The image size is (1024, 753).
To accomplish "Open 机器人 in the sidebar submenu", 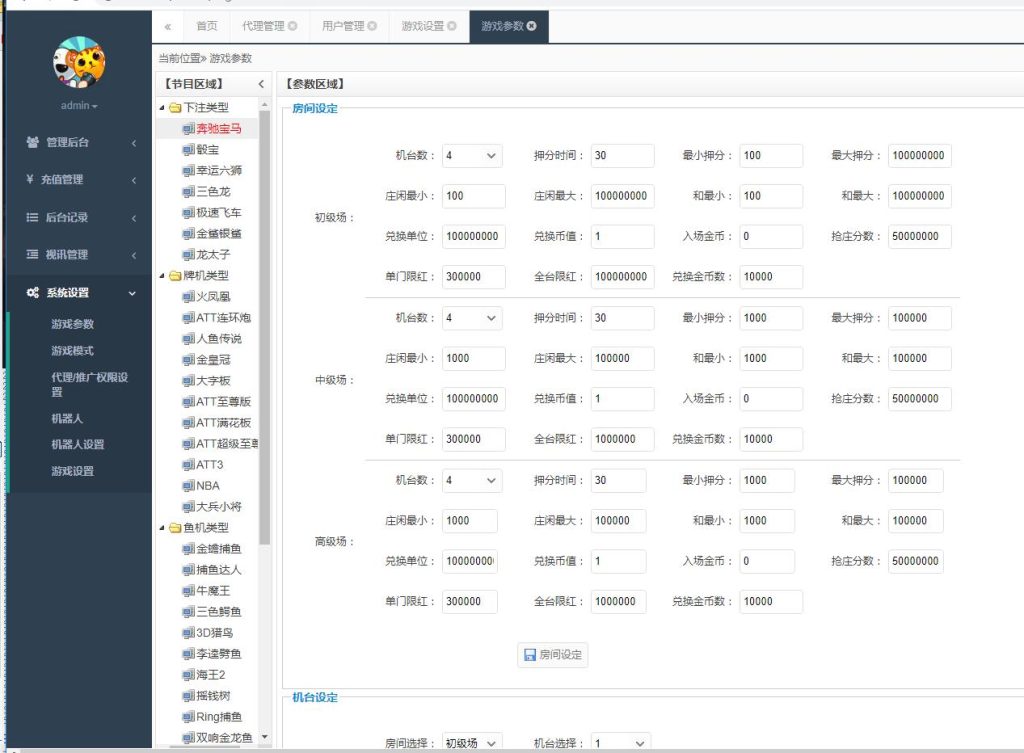I will point(67,419).
